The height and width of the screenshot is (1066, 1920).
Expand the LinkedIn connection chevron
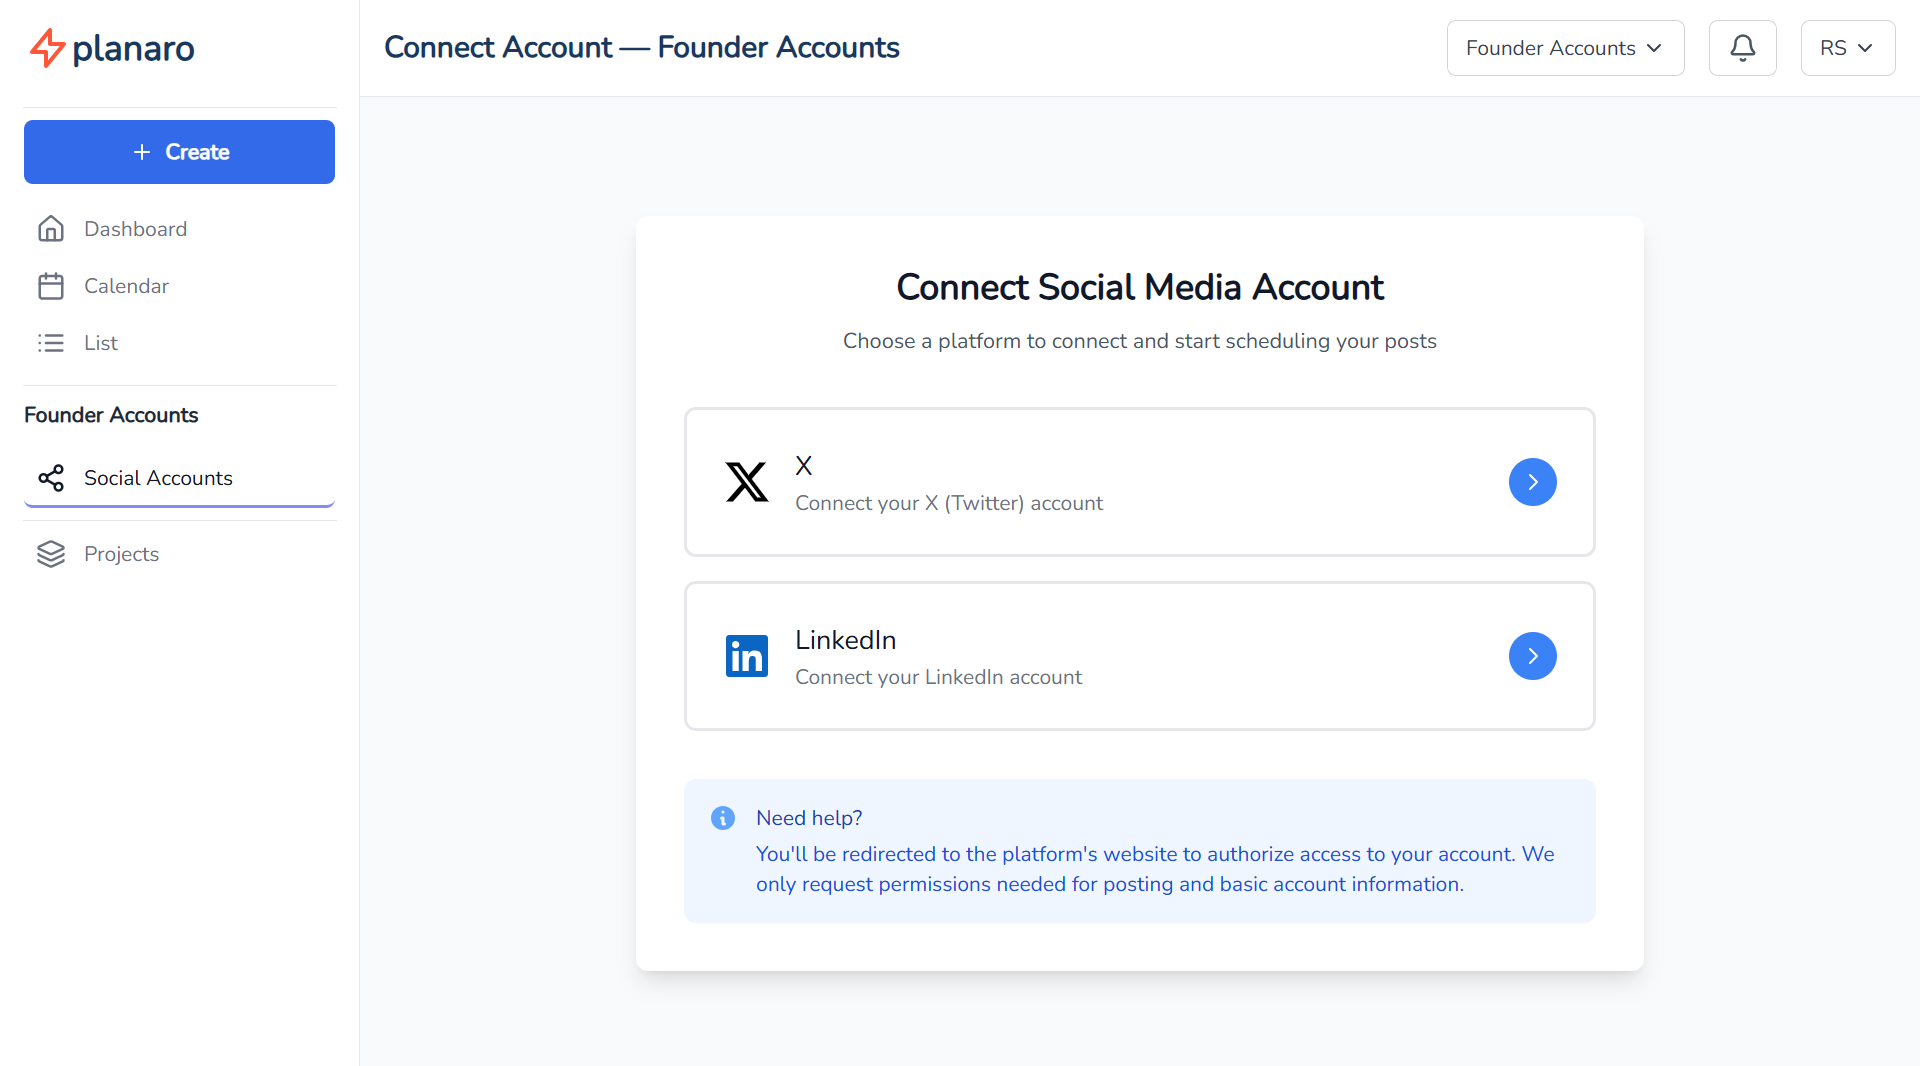[1532, 656]
